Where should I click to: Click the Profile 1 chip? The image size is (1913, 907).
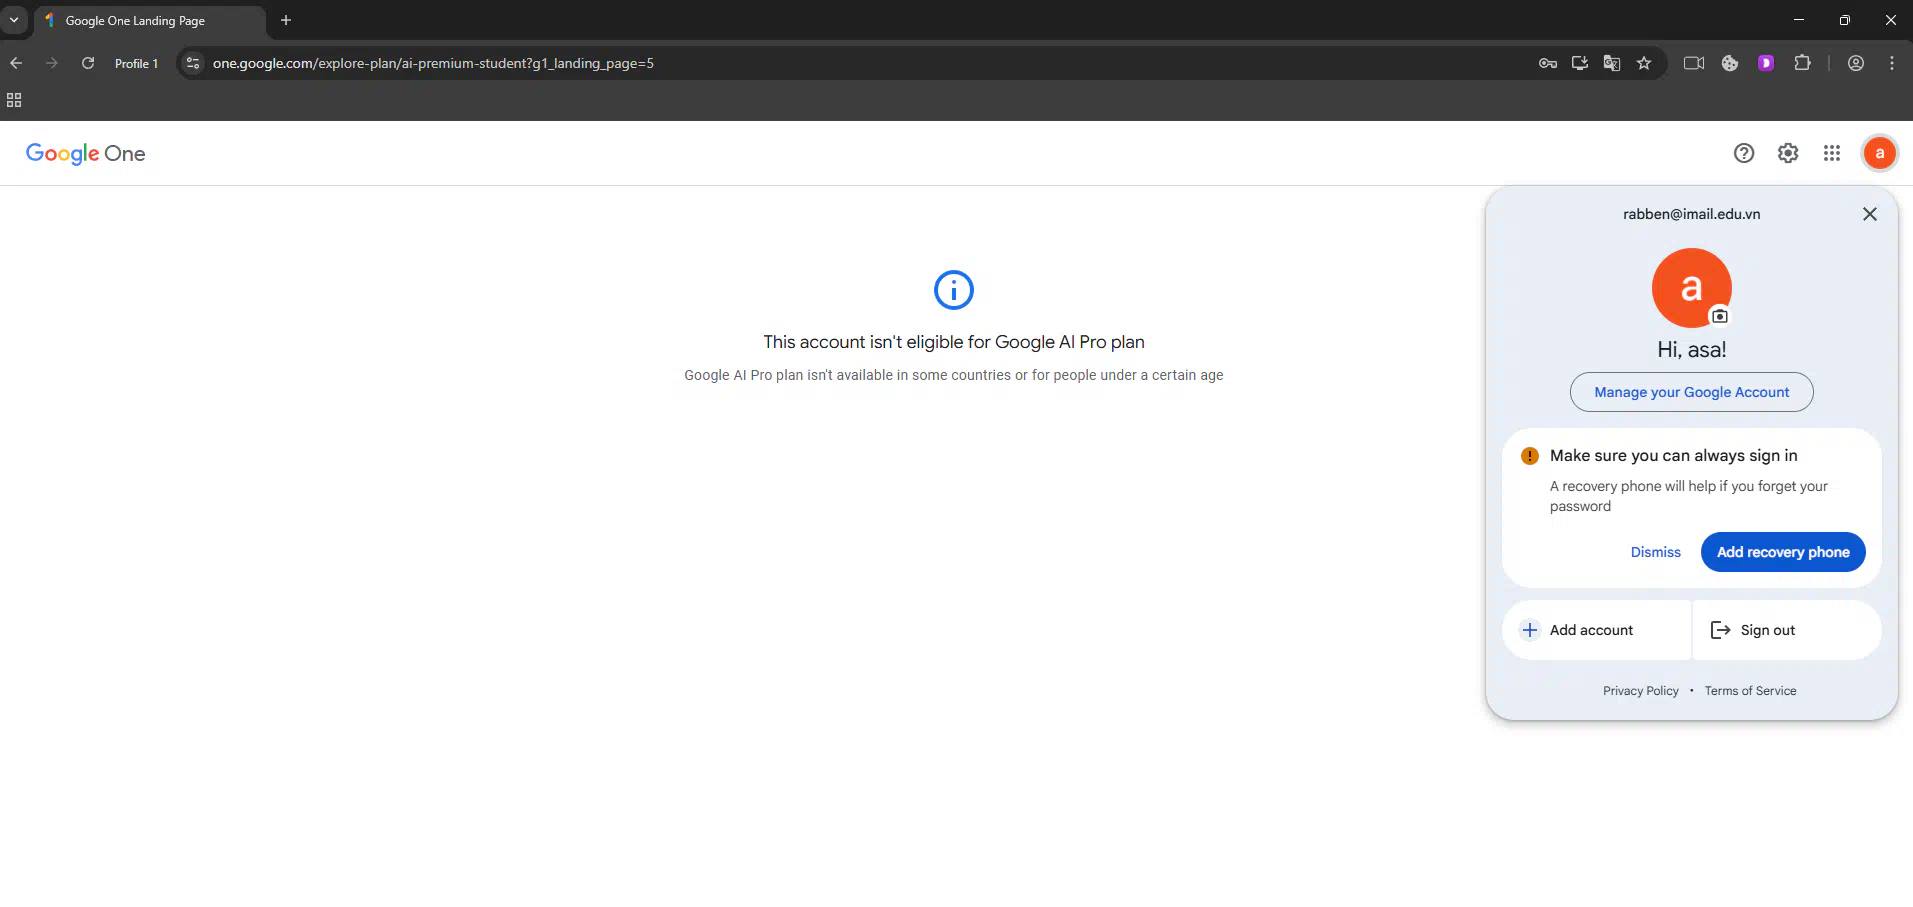pyautogui.click(x=137, y=63)
